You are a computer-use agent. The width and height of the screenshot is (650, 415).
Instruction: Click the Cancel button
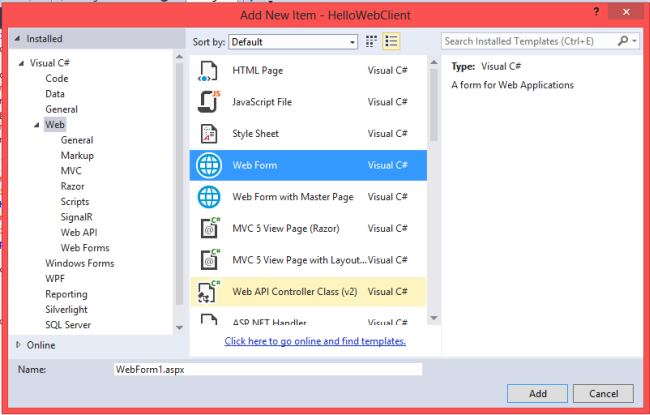click(x=603, y=393)
